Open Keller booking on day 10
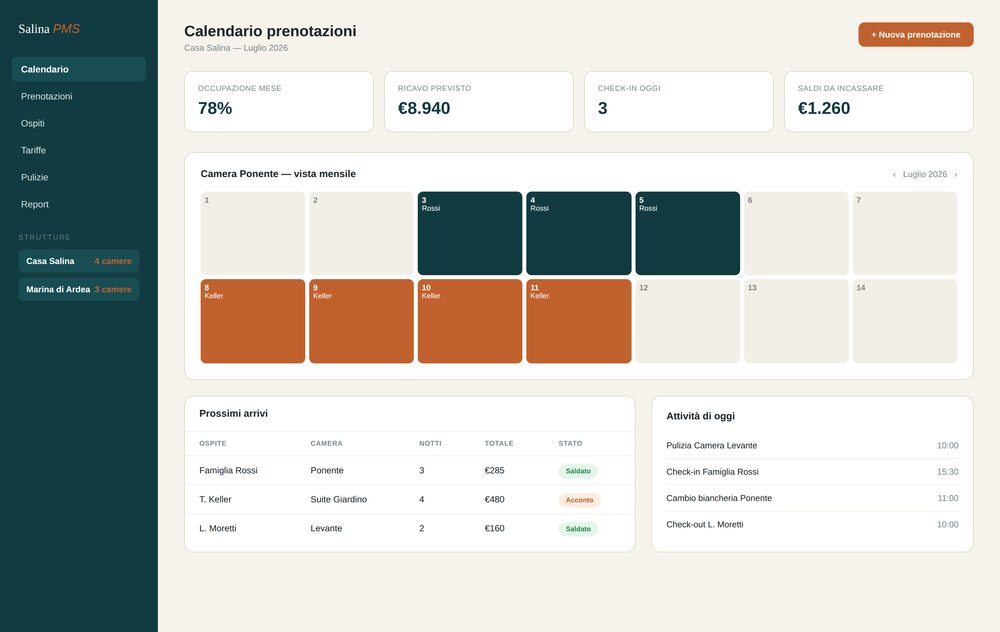 [470, 321]
